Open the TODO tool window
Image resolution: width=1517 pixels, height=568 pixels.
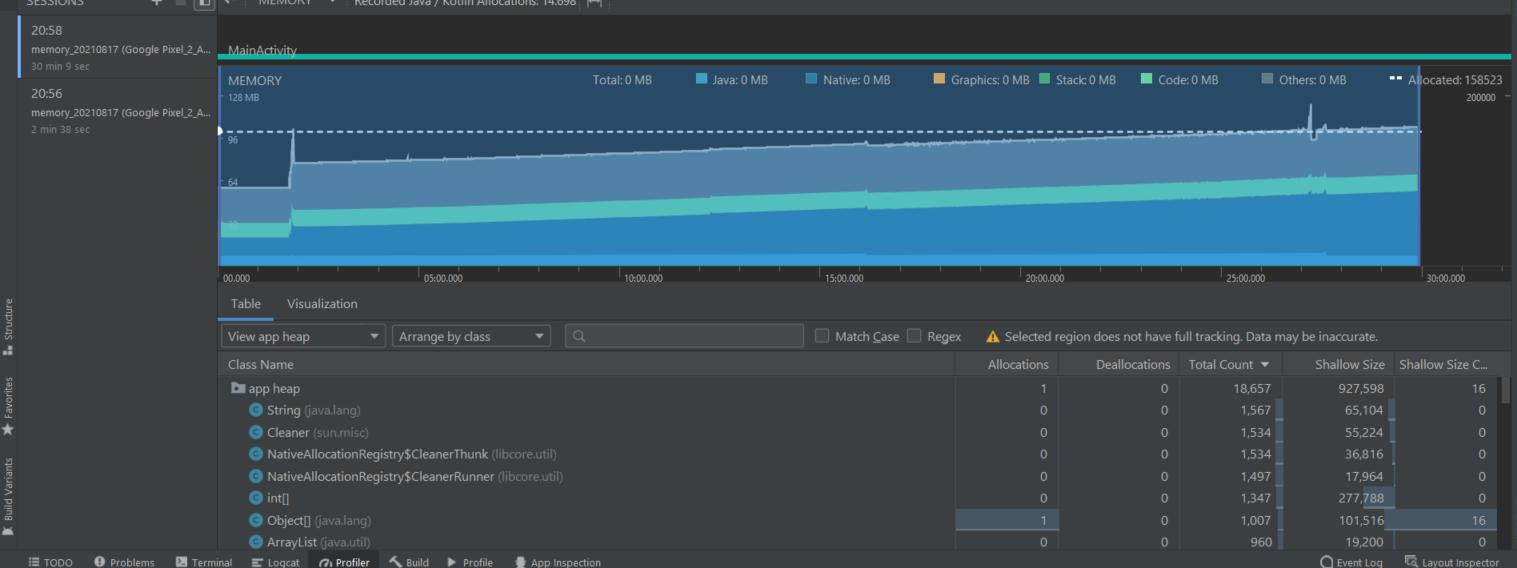49,562
